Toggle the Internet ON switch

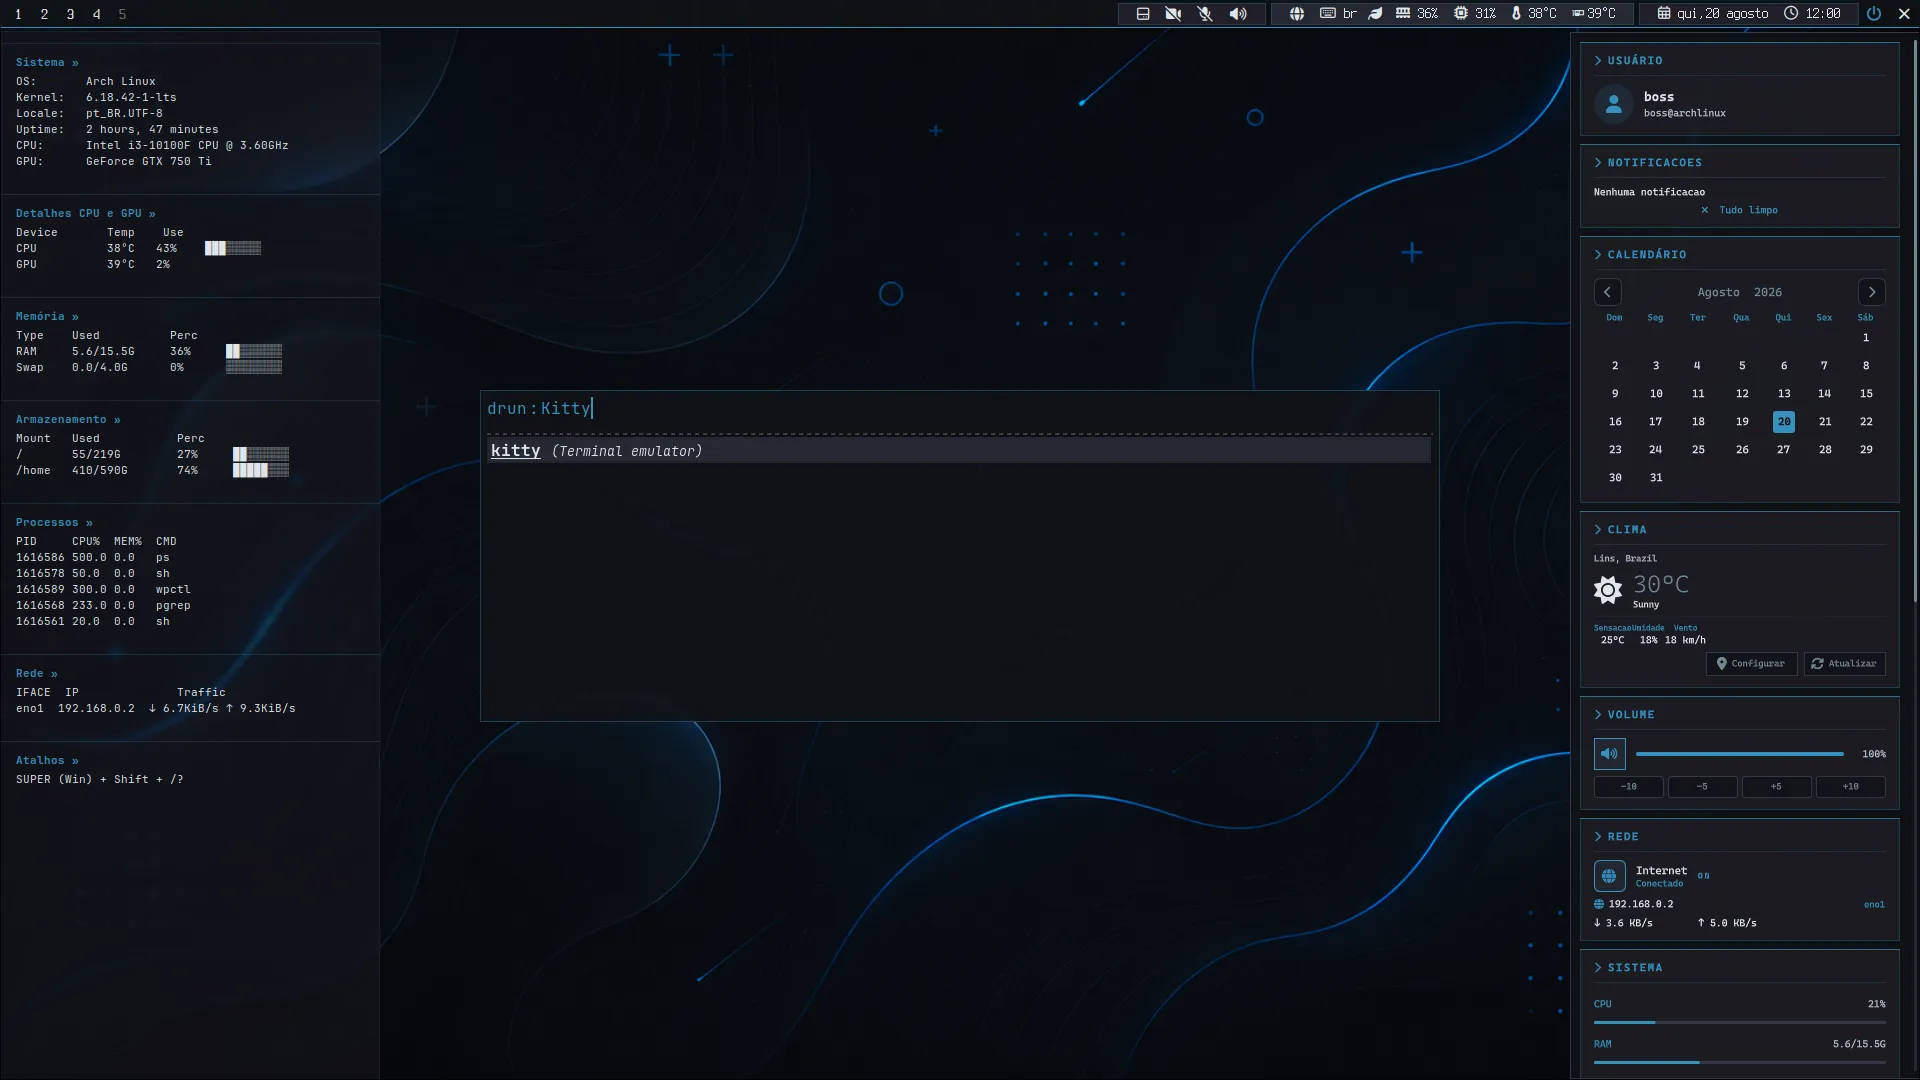(1703, 876)
